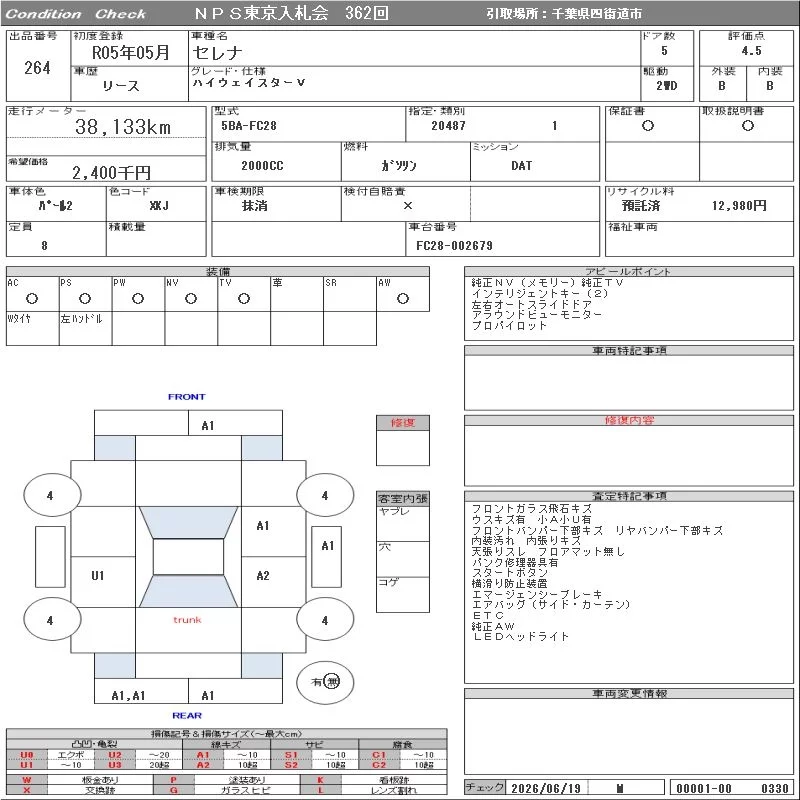Click the "S2" rust legend code
This screenshot has width=800, height=800.
pos(291,765)
